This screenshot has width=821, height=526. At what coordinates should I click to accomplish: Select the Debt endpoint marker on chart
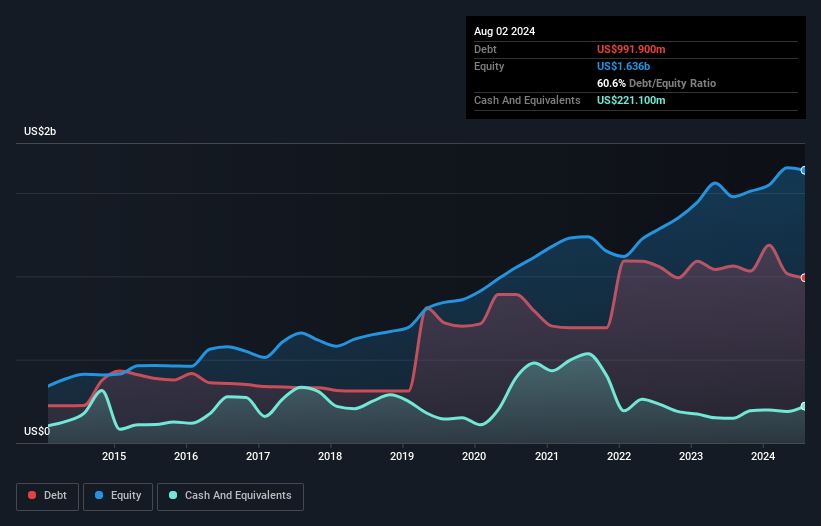coord(804,278)
